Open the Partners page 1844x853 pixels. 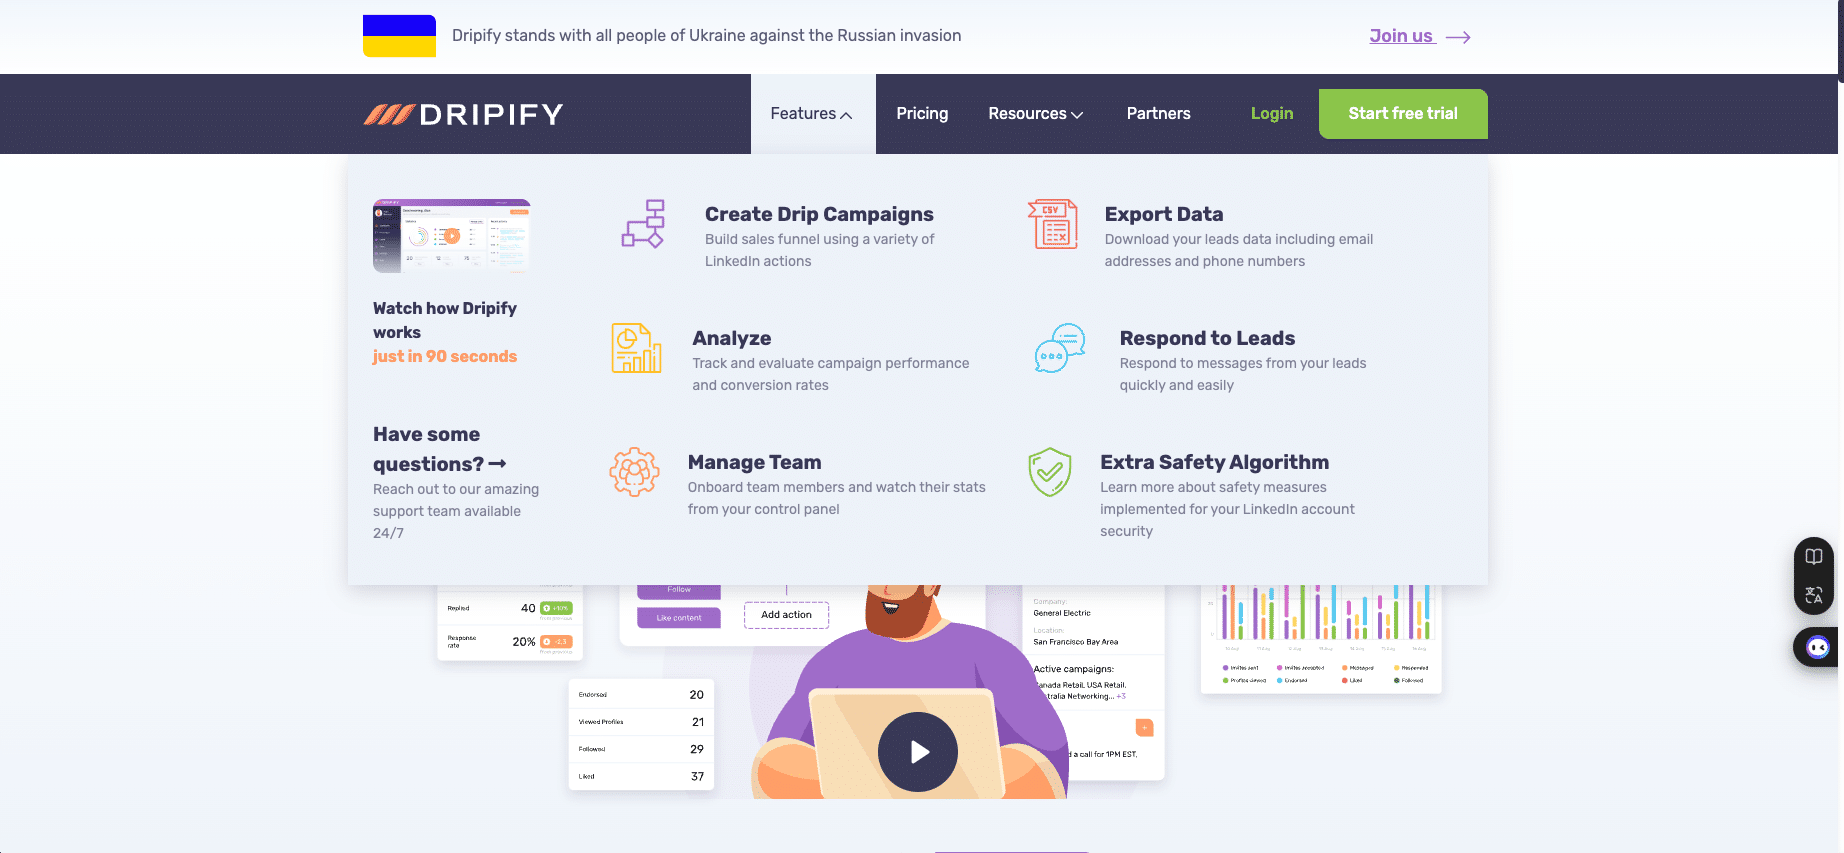(1158, 114)
